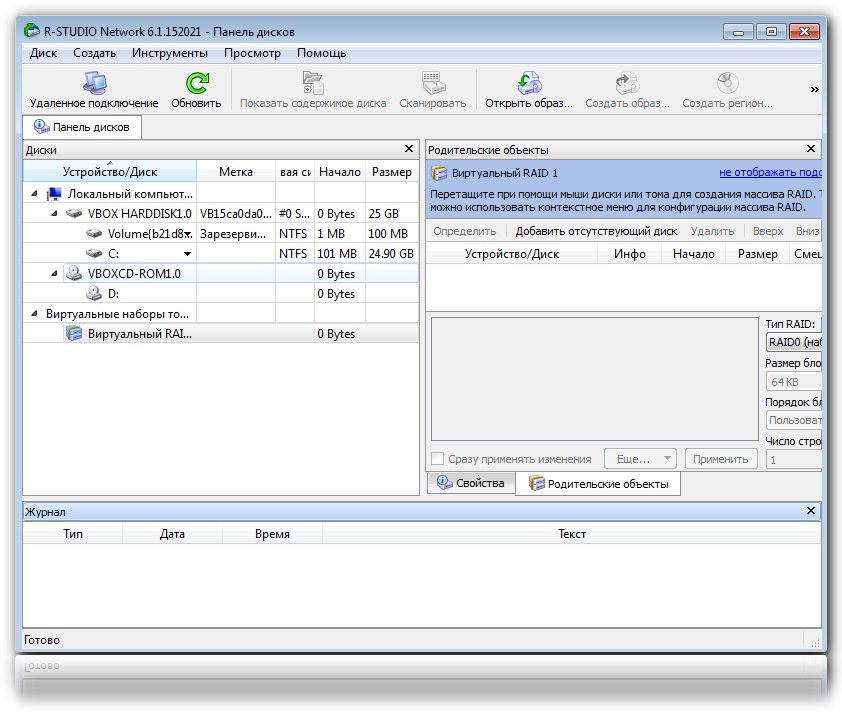Image resolution: width=842 pixels, height=714 pixels.
Task: Close the Журнал panel
Action: click(x=811, y=511)
